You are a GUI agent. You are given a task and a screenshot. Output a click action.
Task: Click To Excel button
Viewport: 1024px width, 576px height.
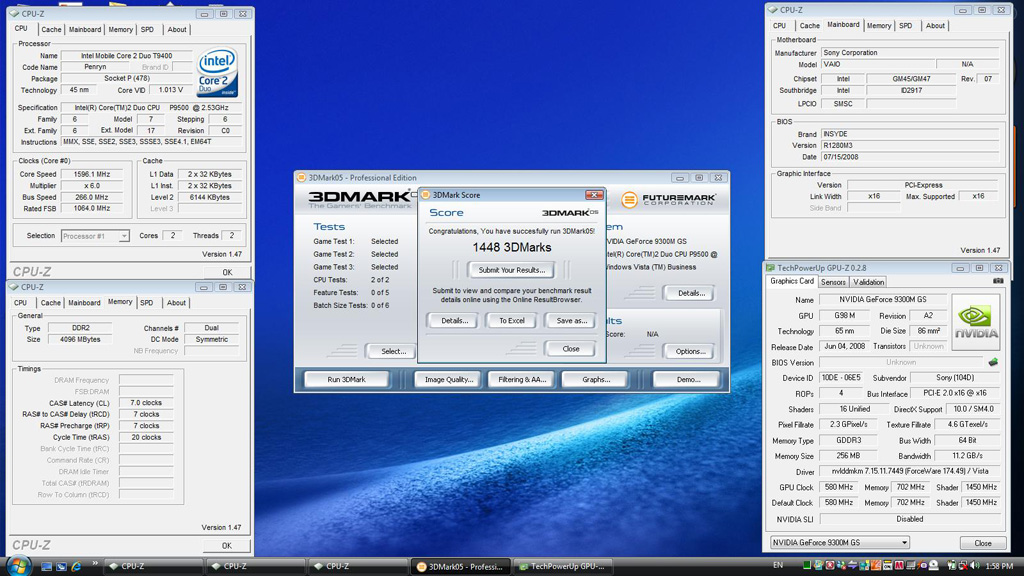512,321
